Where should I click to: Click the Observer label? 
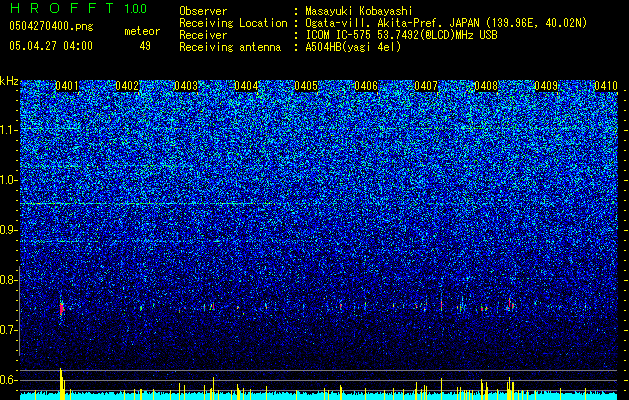(203, 11)
